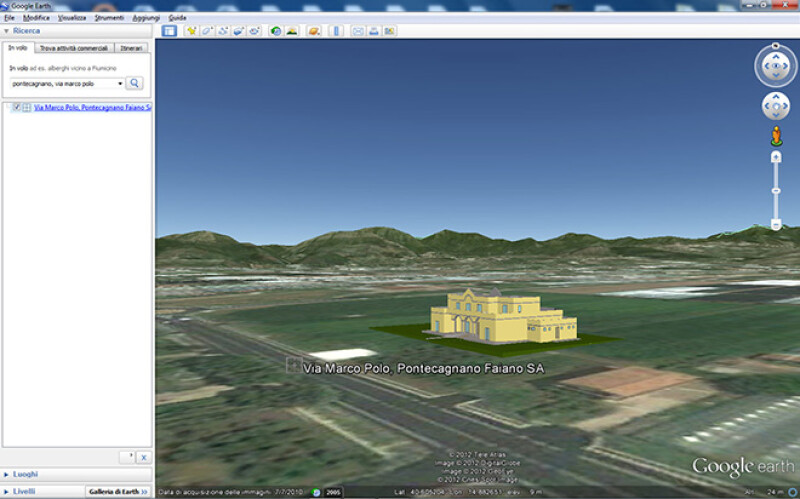
Task: Click the 2005 historical imagery year button
Action: point(333,492)
